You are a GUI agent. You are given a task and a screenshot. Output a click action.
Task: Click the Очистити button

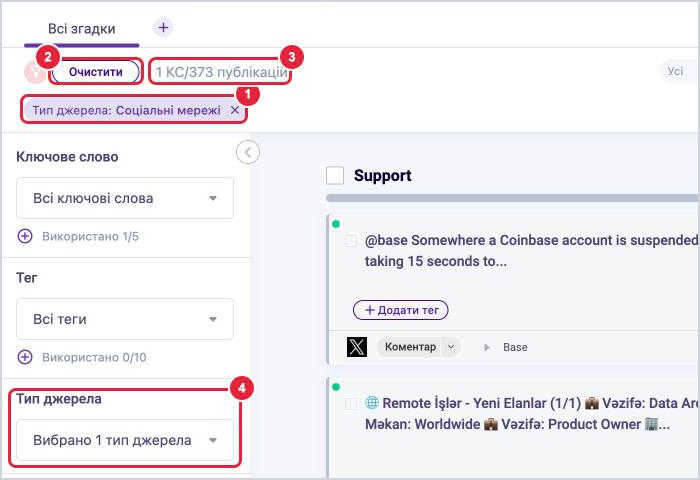click(96, 72)
